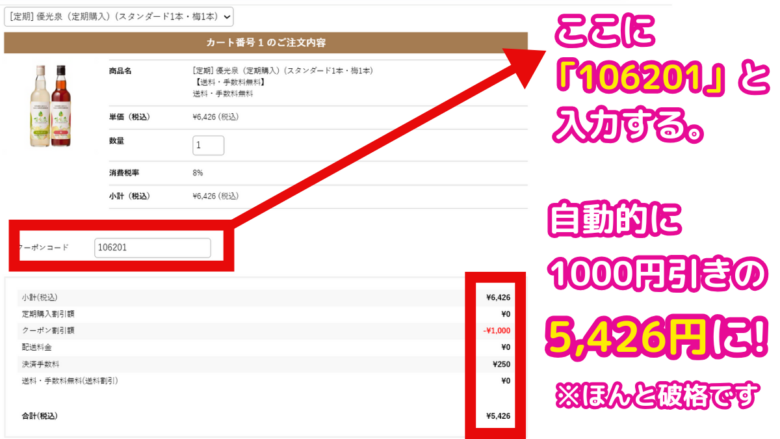Click the 小計(税込) amount in the summary table
This screenshot has height=439, width=780.
[497, 297]
